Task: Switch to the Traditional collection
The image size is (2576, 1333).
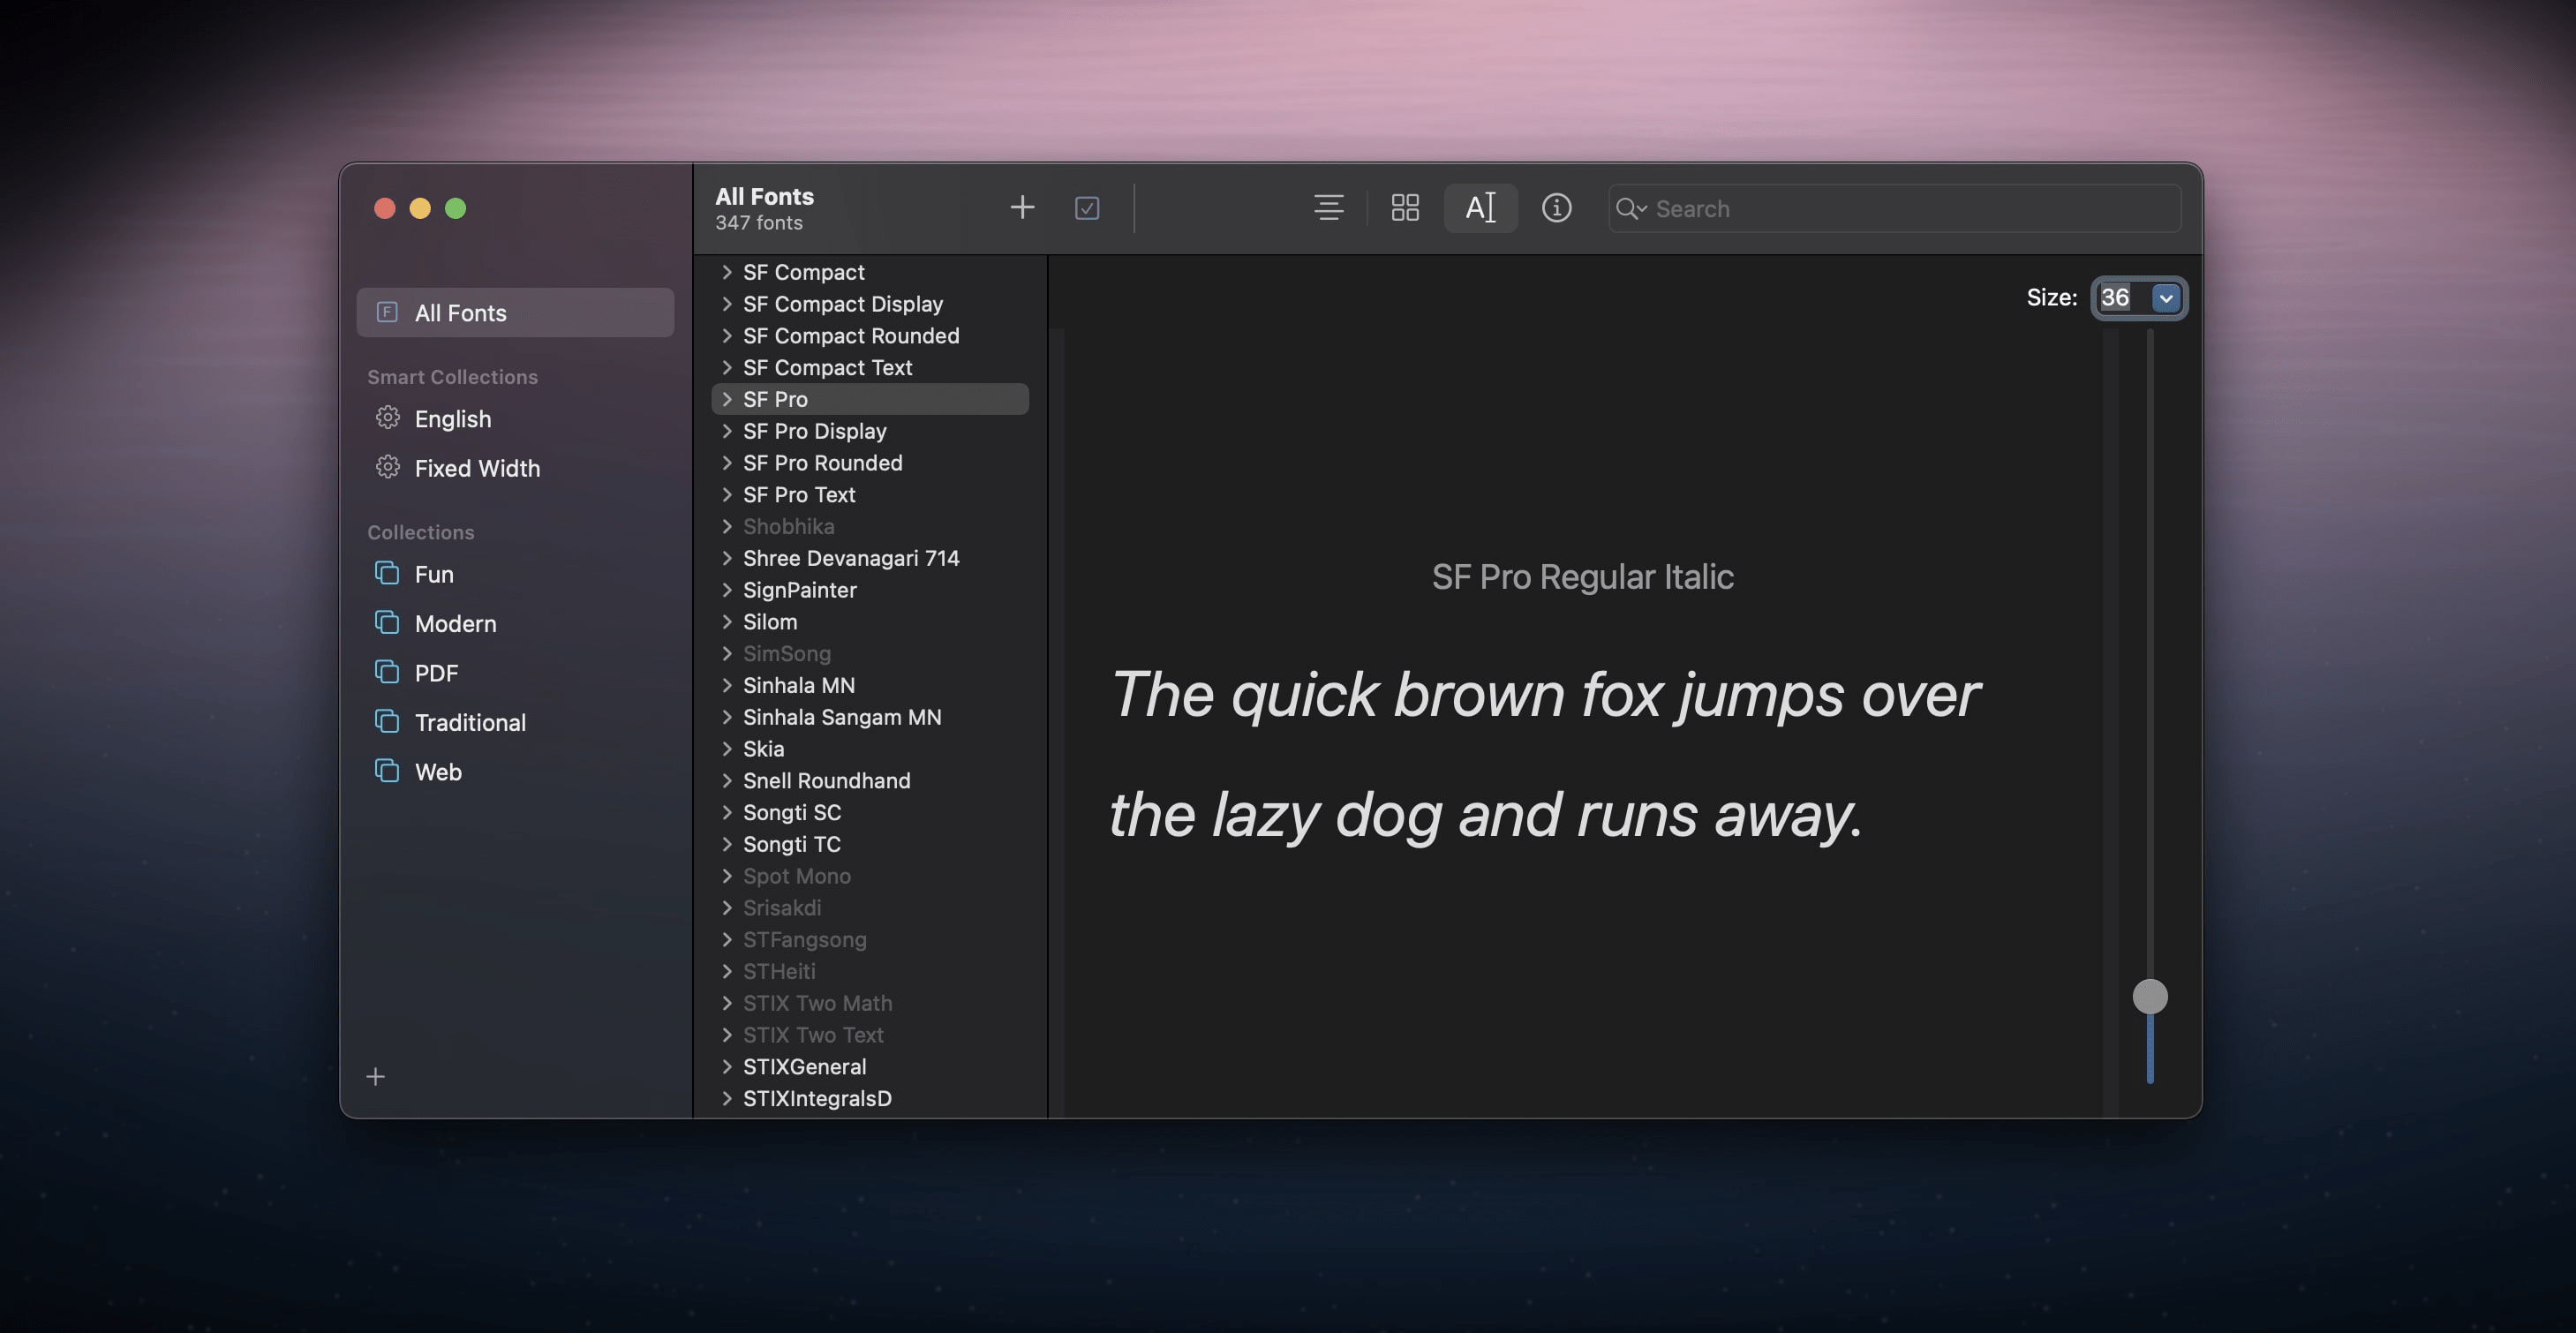Action: [470, 721]
